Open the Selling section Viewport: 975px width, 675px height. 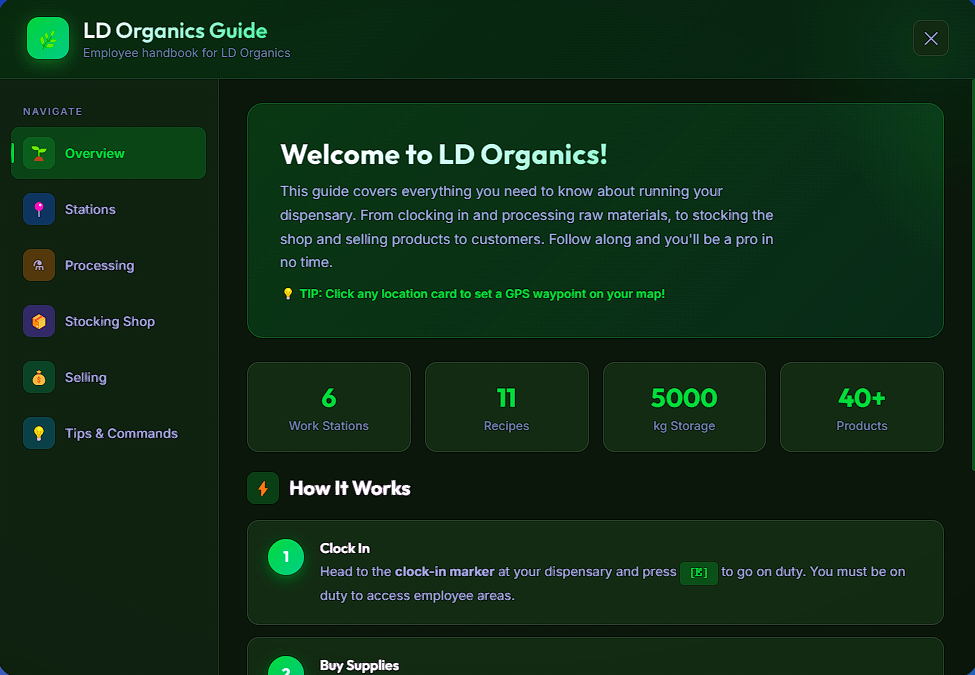click(x=108, y=377)
